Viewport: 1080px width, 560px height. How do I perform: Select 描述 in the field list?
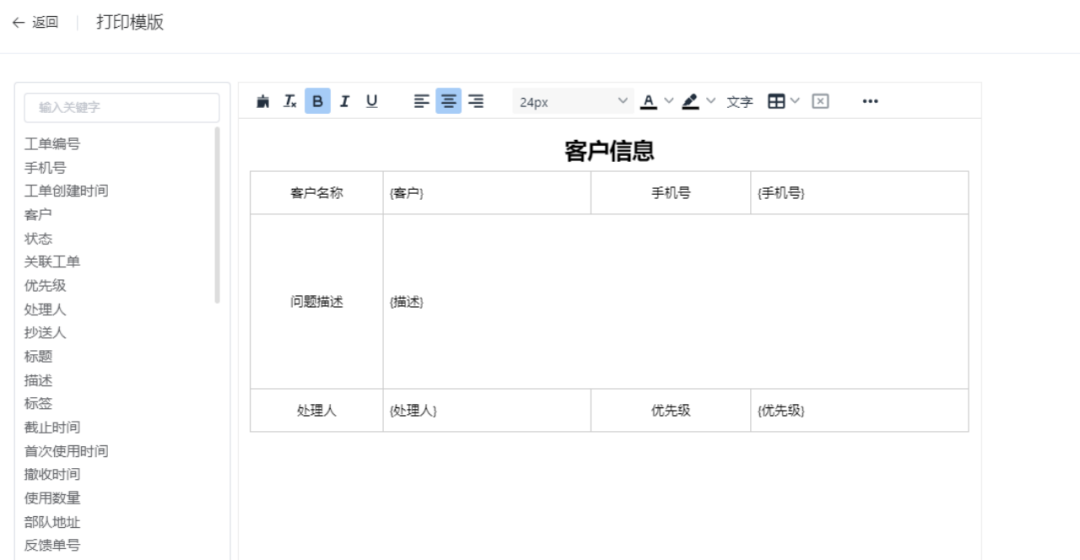pyautogui.click(x=38, y=380)
